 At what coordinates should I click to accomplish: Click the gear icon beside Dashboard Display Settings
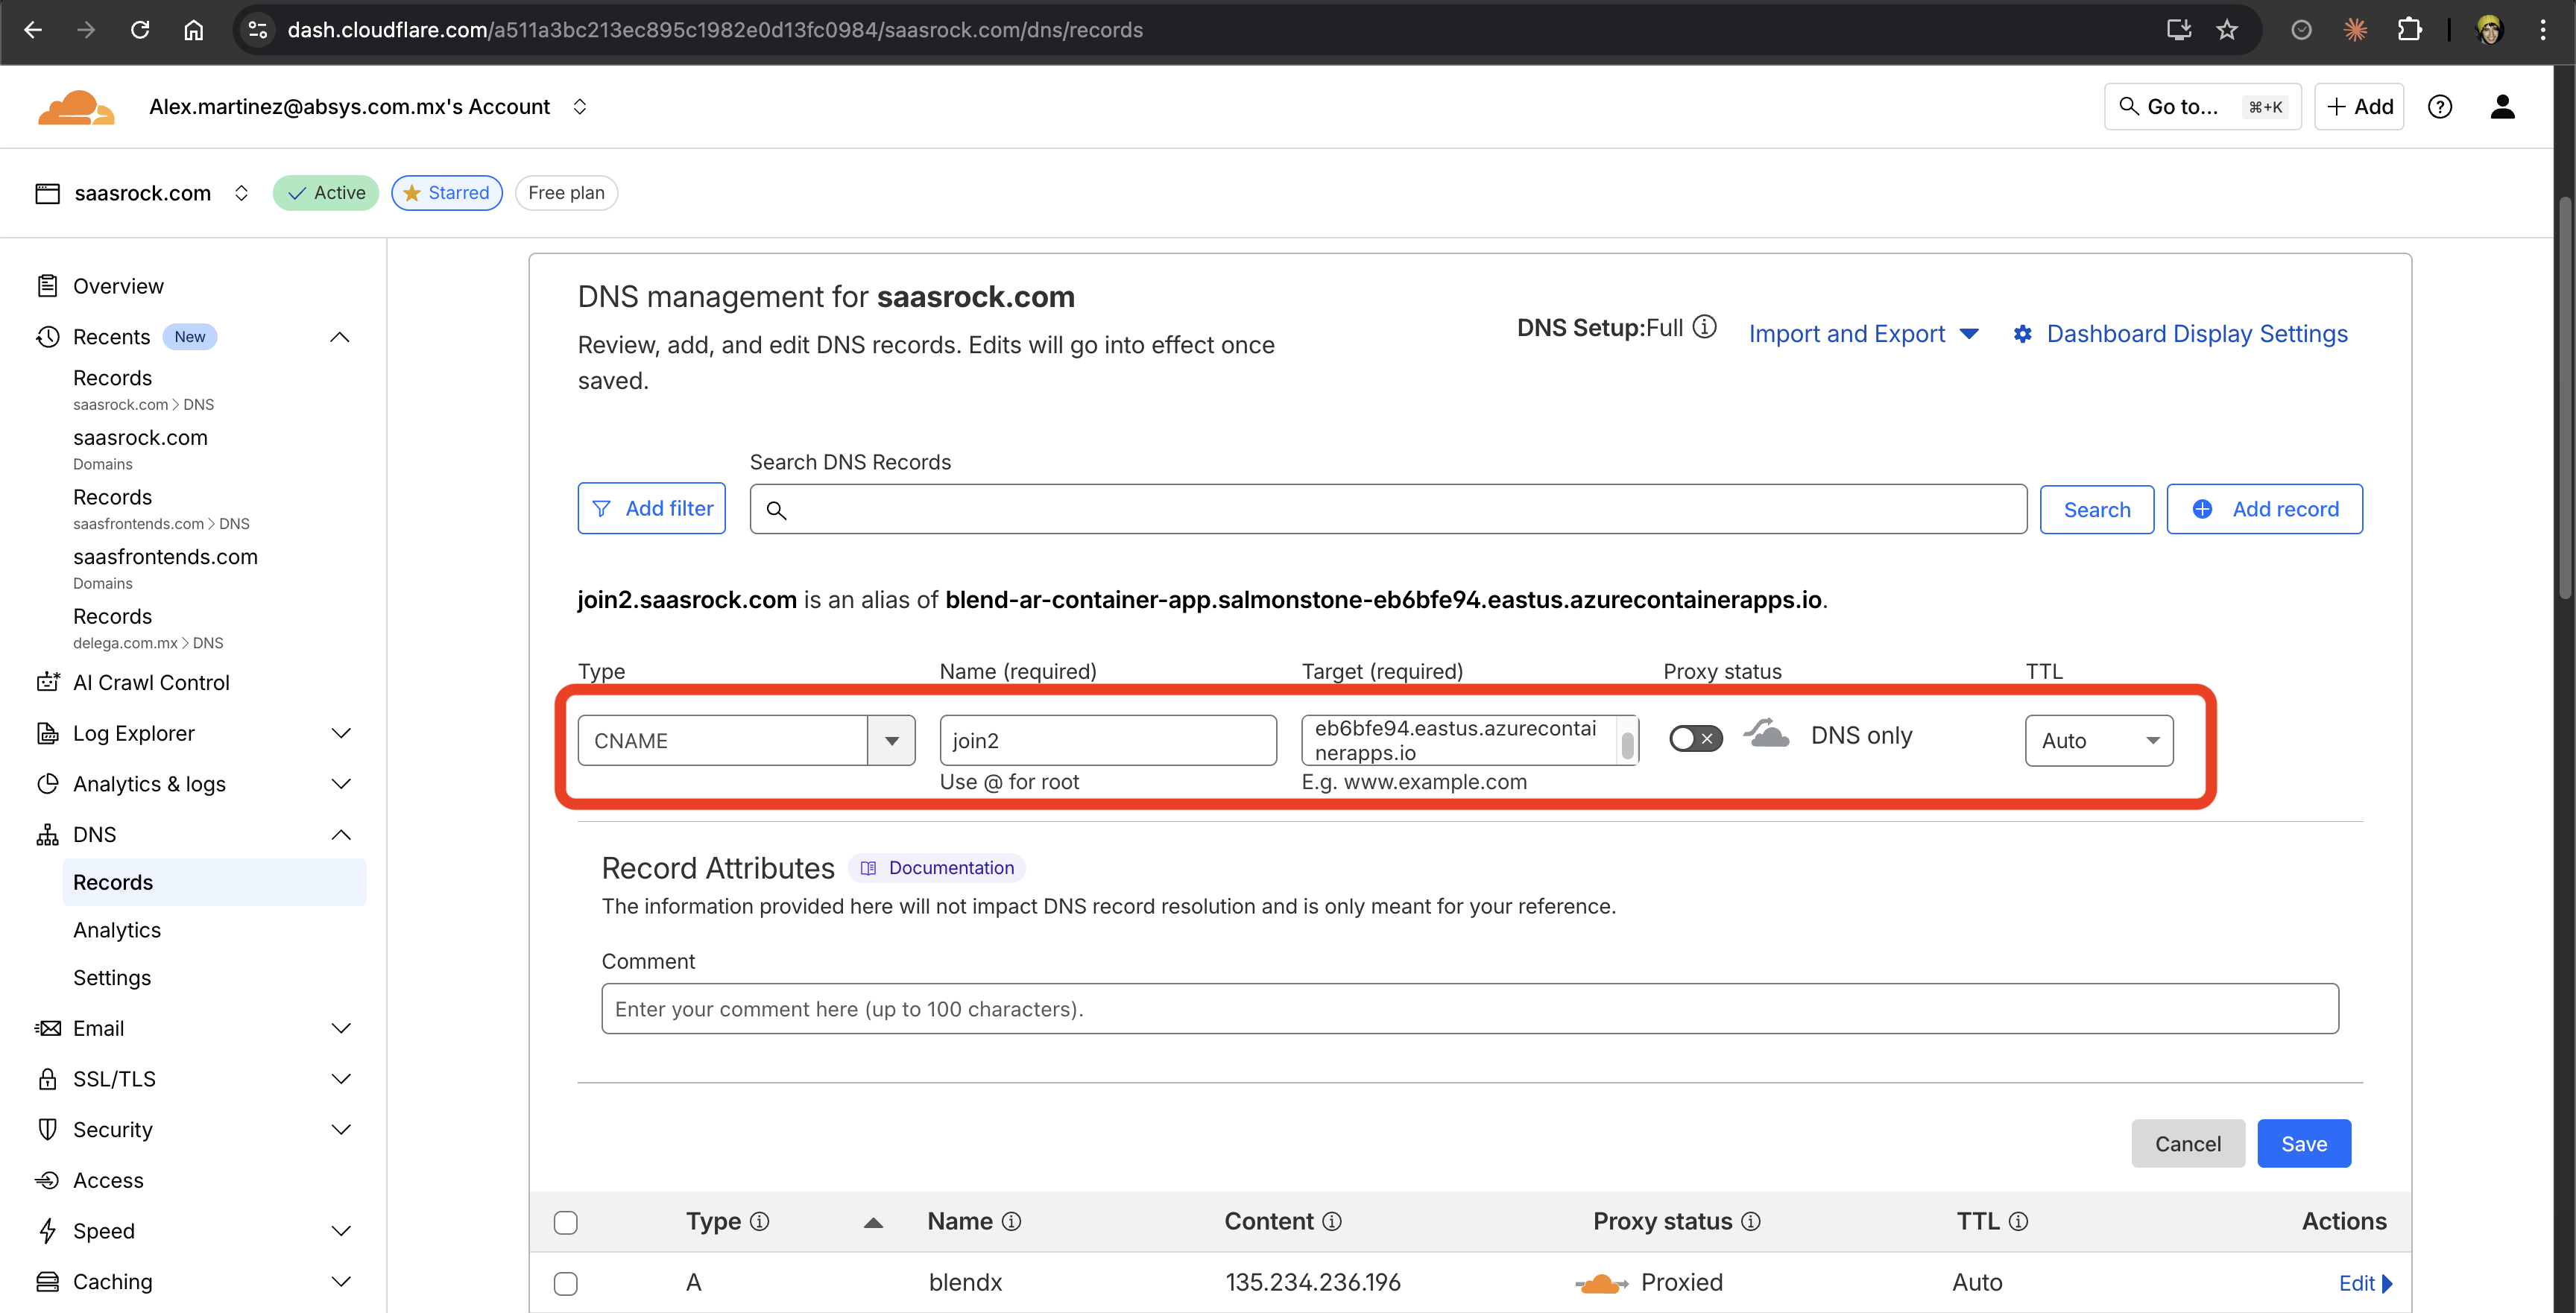pyautogui.click(x=2023, y=333)
